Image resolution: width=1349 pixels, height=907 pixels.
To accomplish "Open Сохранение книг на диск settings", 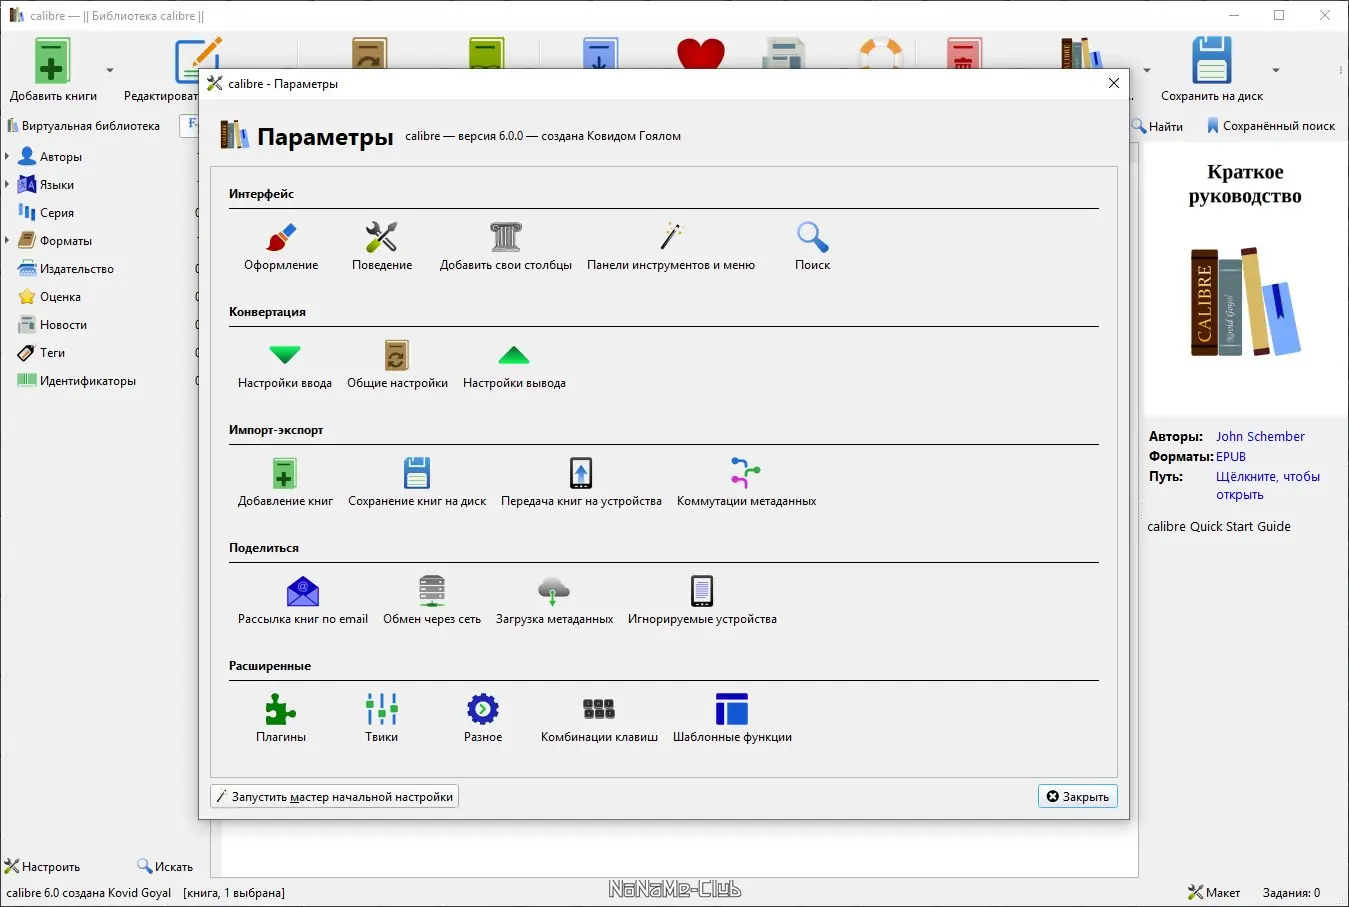I will (417, 483).
